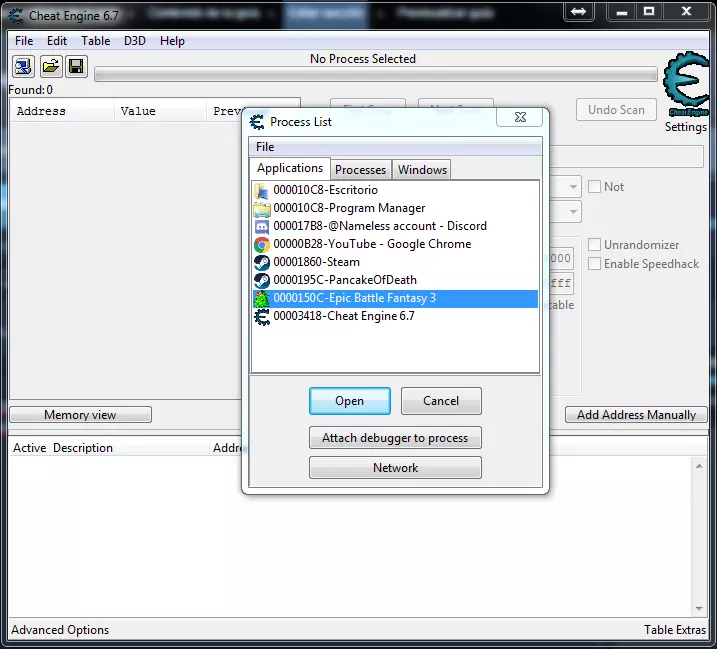
Task: Switch to the Windows tab
Action: coord(422,170)
